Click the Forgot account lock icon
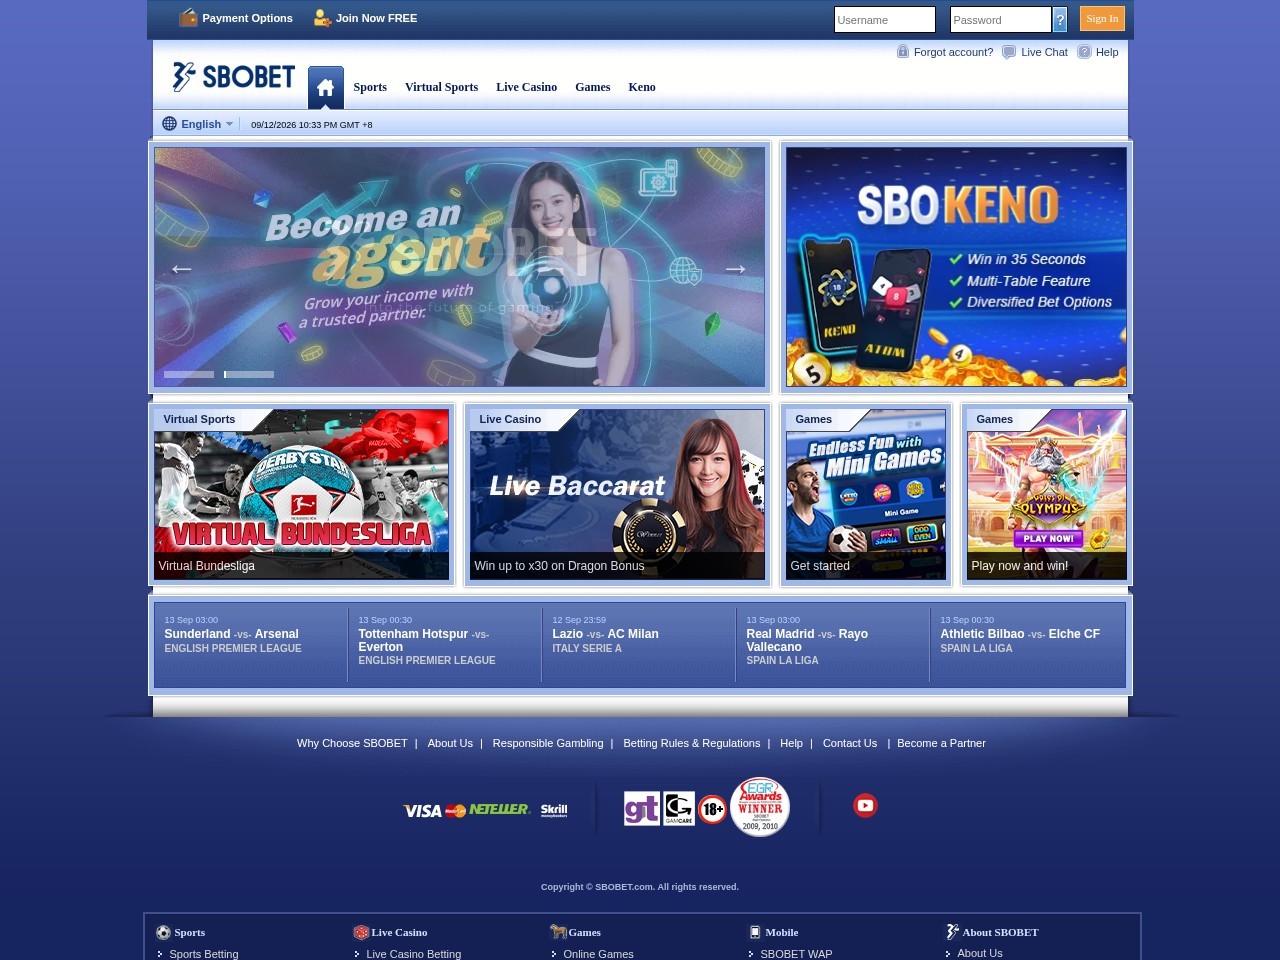This screenshot has width=1280, height=960. pyautogui.click(x=903, y=51)
